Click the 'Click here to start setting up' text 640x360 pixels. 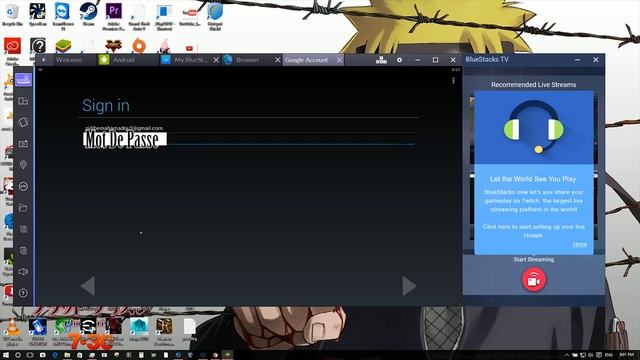(x=533, y=231)
